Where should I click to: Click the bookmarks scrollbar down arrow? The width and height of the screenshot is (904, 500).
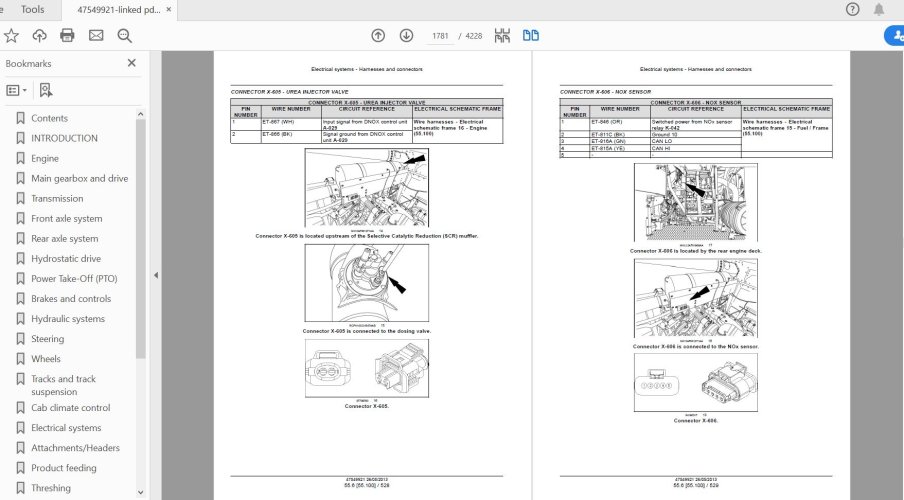[x=141, y=493]
